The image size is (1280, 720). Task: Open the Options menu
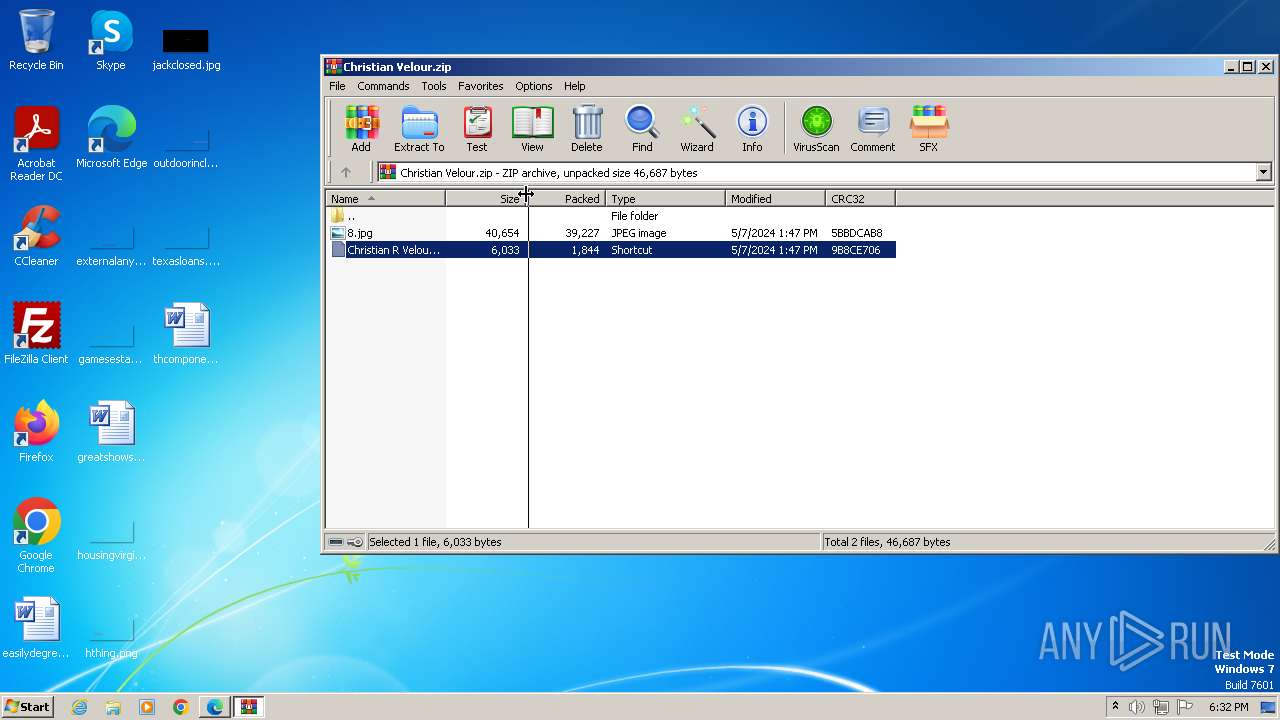(534, 86)
